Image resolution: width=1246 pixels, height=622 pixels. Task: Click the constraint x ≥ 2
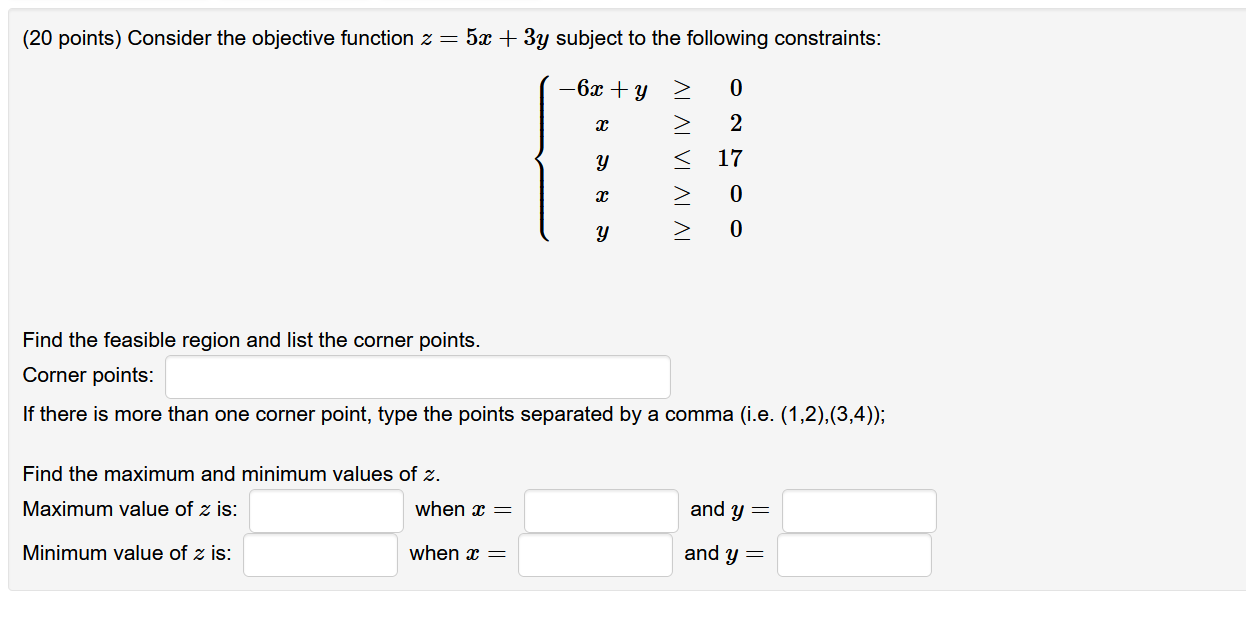coord(667,124)
